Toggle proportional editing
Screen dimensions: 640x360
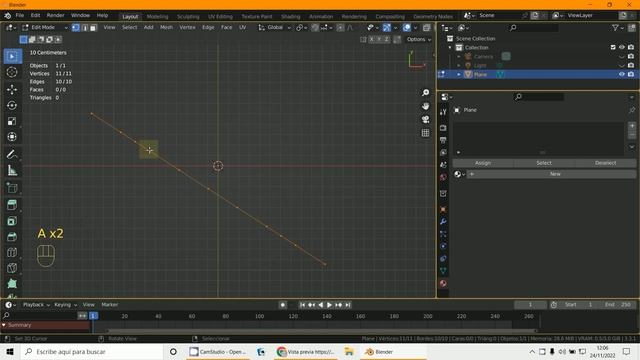pyautogui.click(x=340, y=27)
